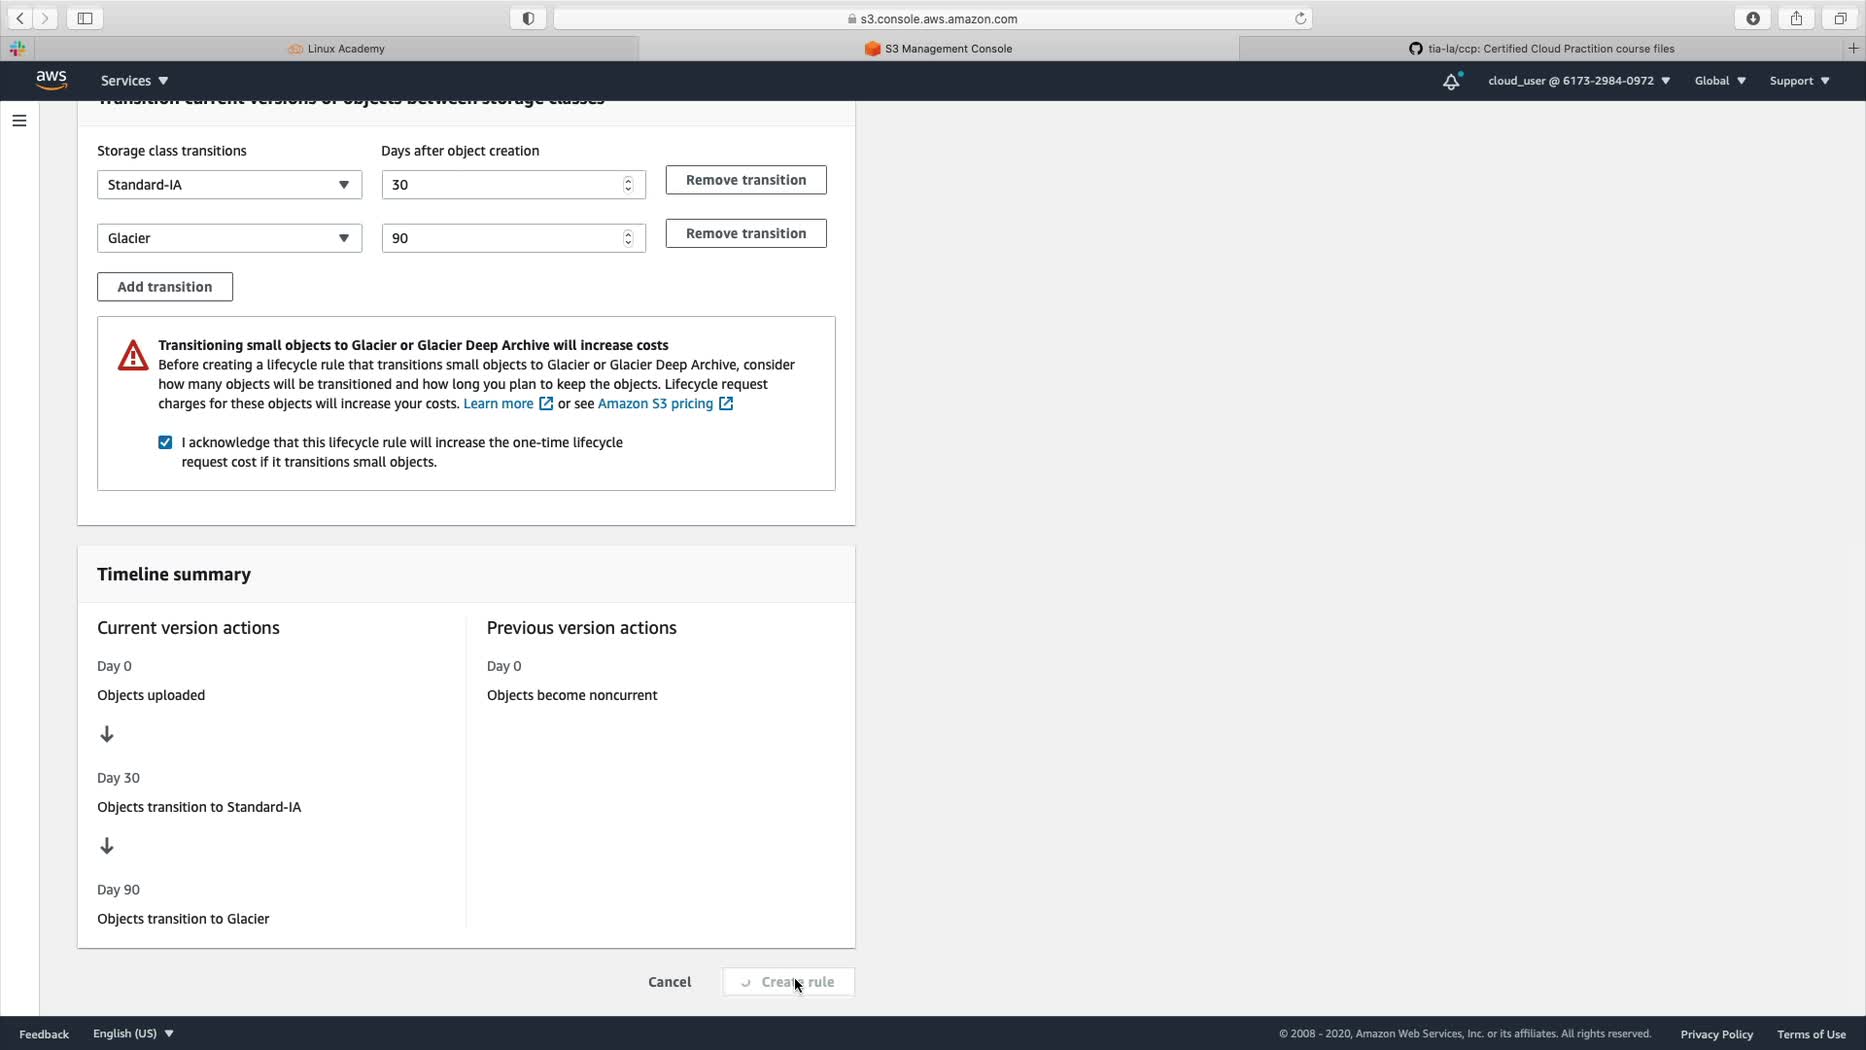Open the English (US) language selector
This screenshot has height=1050, width=1866.
(133, 1033)
